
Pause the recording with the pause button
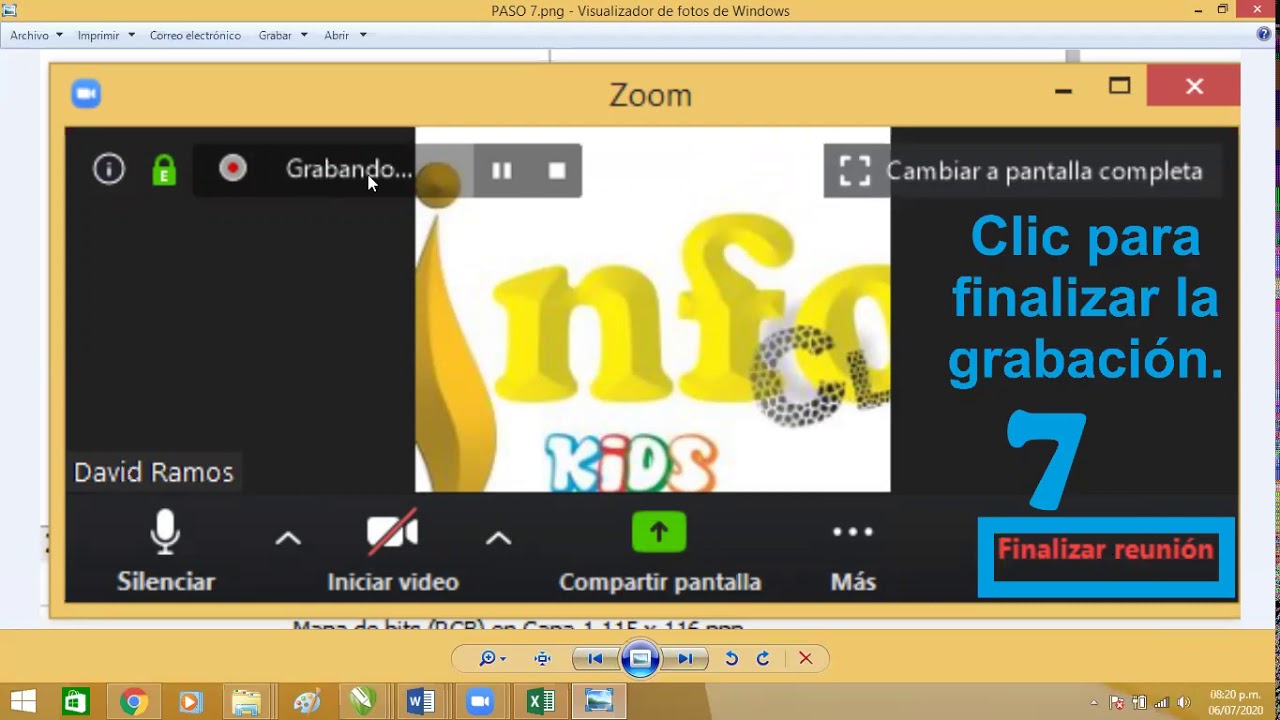coord(502,171)
